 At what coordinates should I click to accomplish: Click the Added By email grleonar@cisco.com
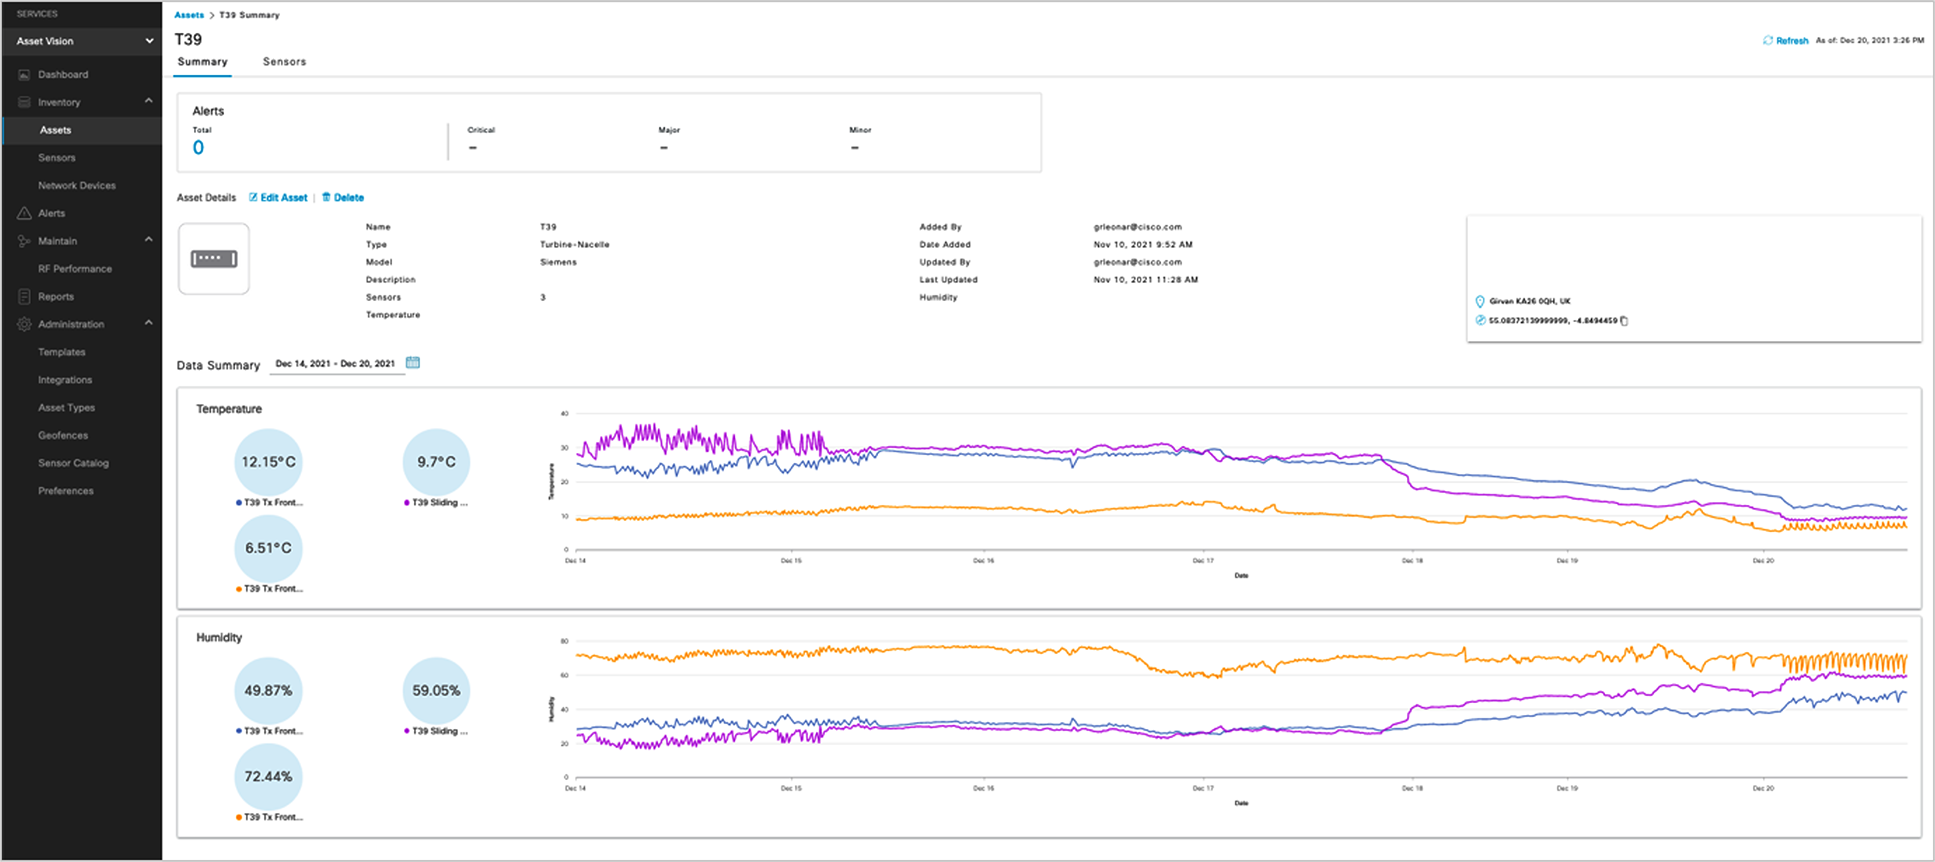coord(1138,227)
